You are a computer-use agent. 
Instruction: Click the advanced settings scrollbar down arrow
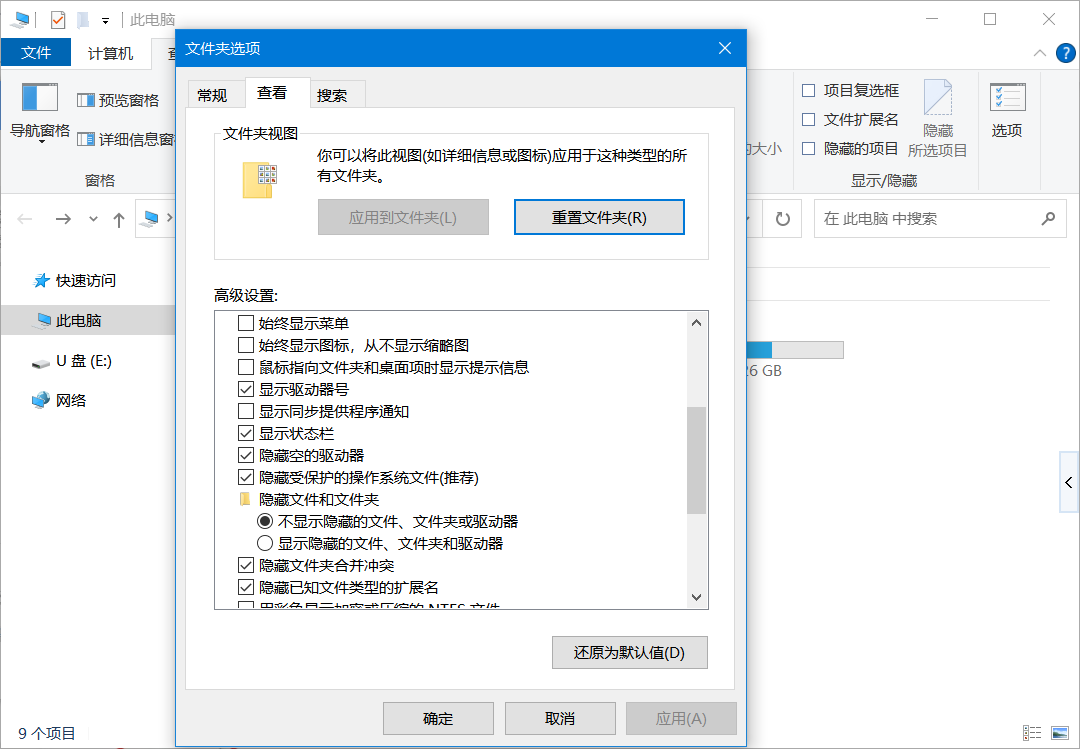point(697,597)
